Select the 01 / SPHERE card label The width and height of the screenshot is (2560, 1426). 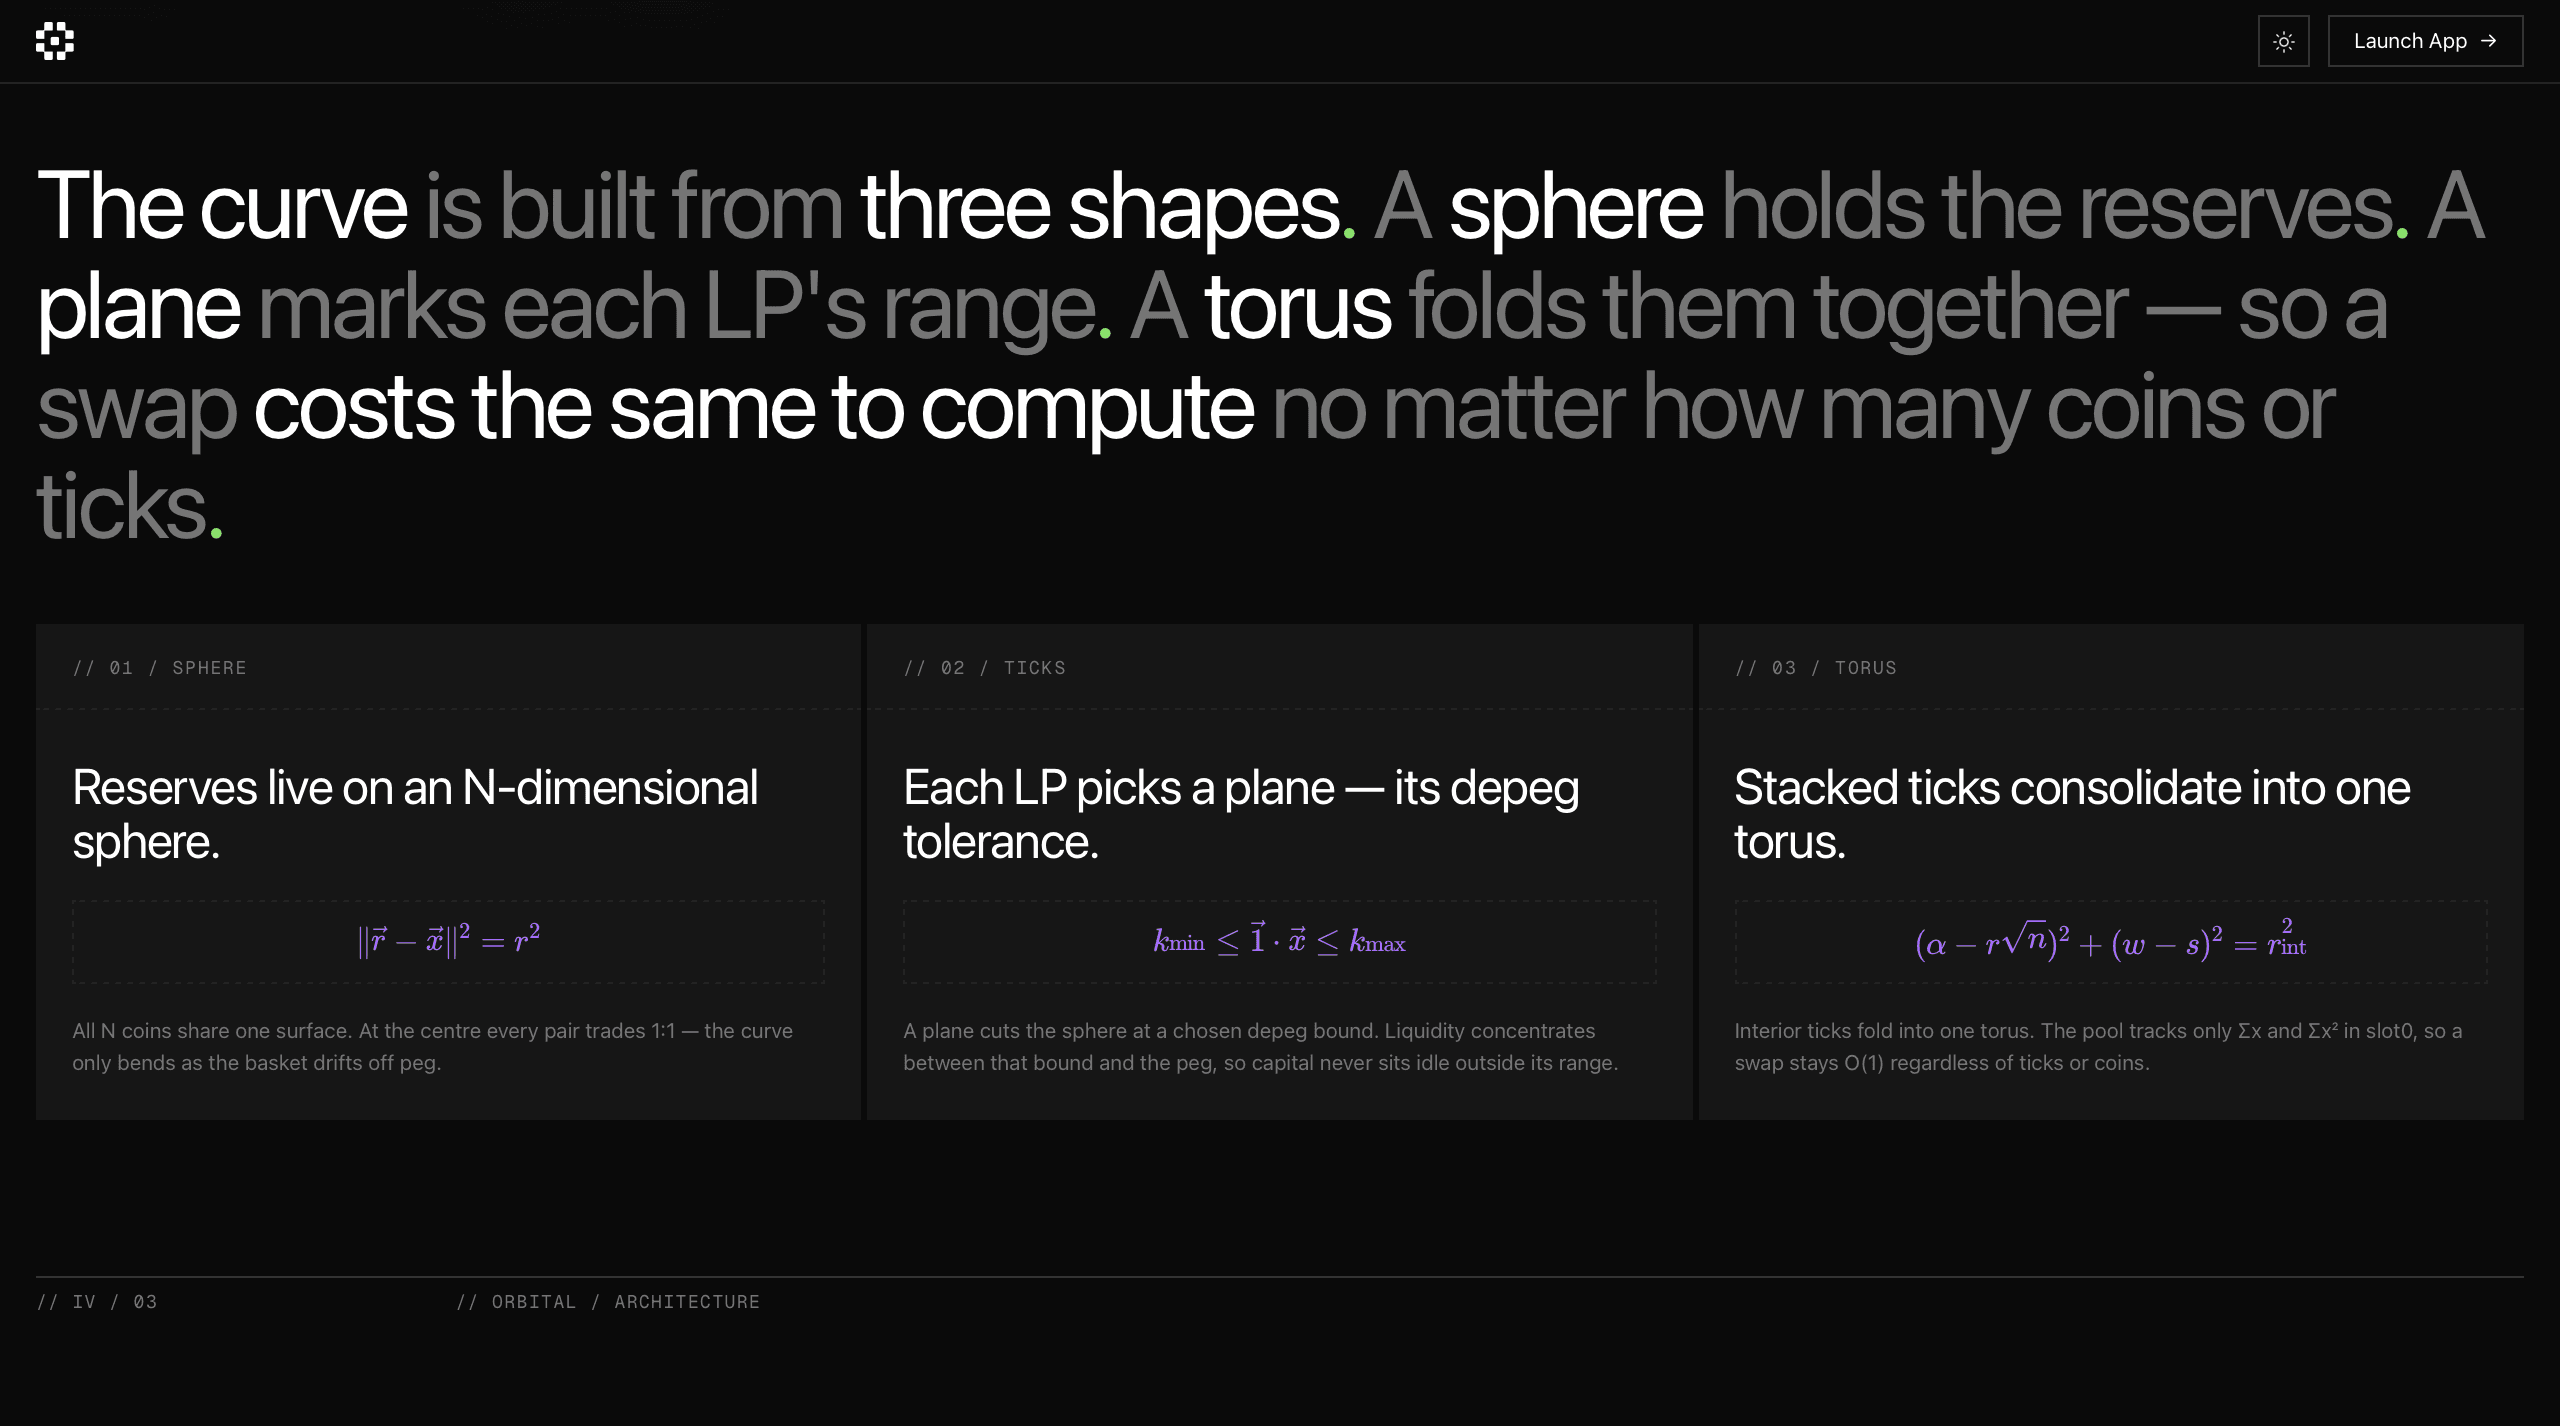pos(159,668)
